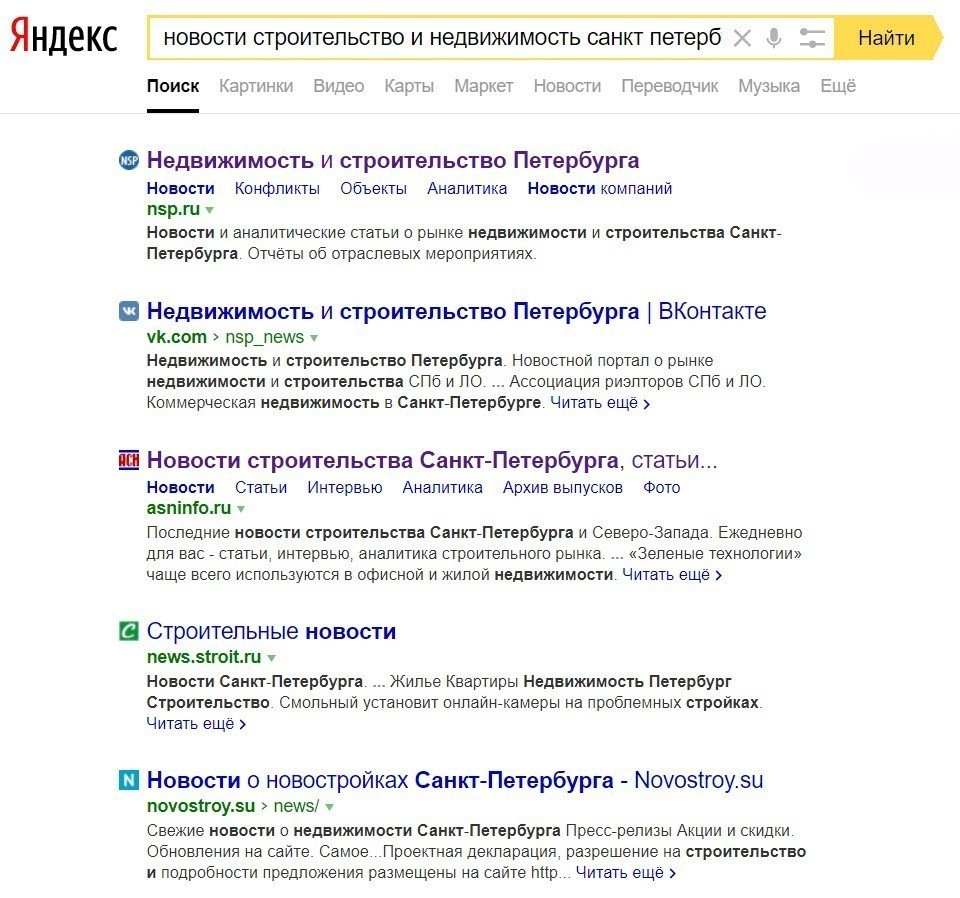
Task: Expand dropdown arrow next to novostroy.su news/
Action: [x=329, y=807]
